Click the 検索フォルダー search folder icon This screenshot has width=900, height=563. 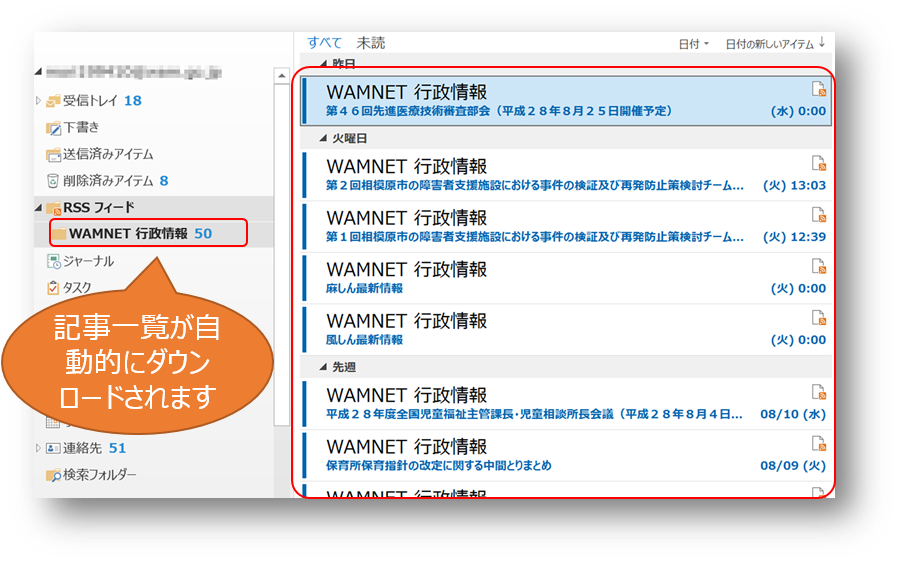[53, 475]
